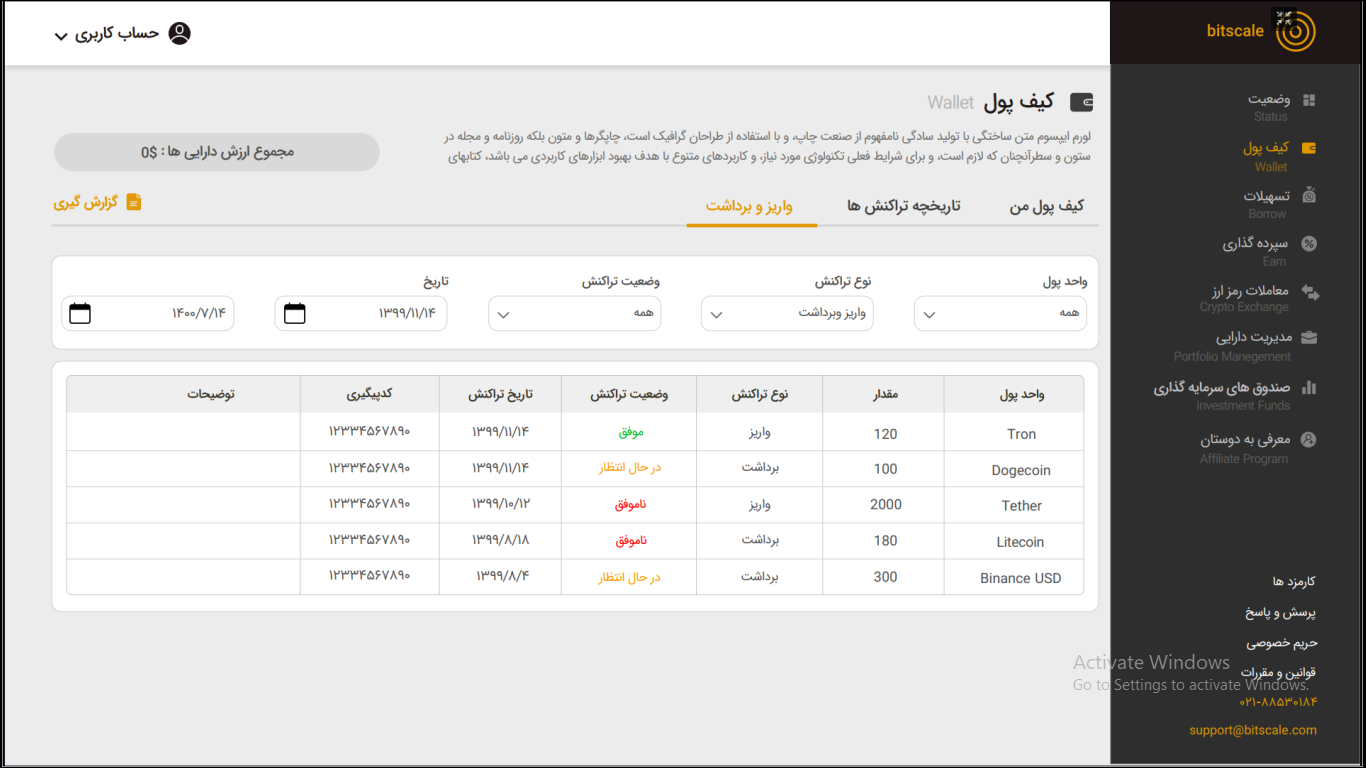Switch to the کیف پول من tab
This screenshot has width=1366, height=768.
pos(1046,206)
